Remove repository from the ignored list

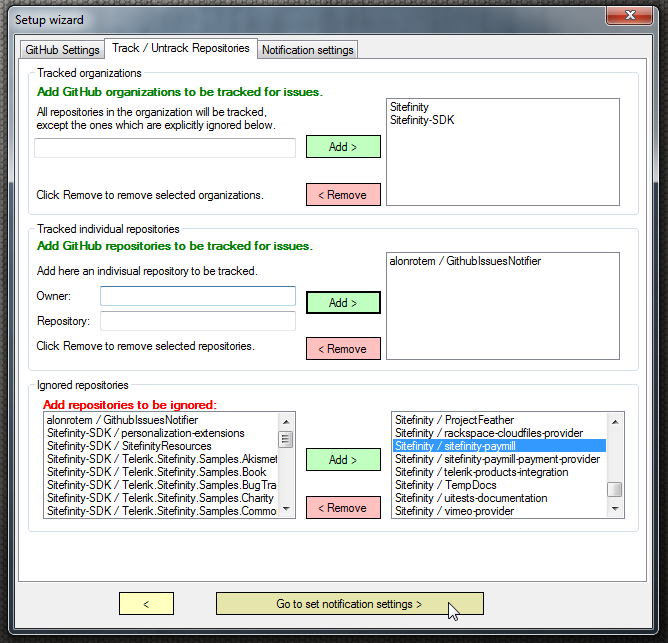(x=343, y=507)
